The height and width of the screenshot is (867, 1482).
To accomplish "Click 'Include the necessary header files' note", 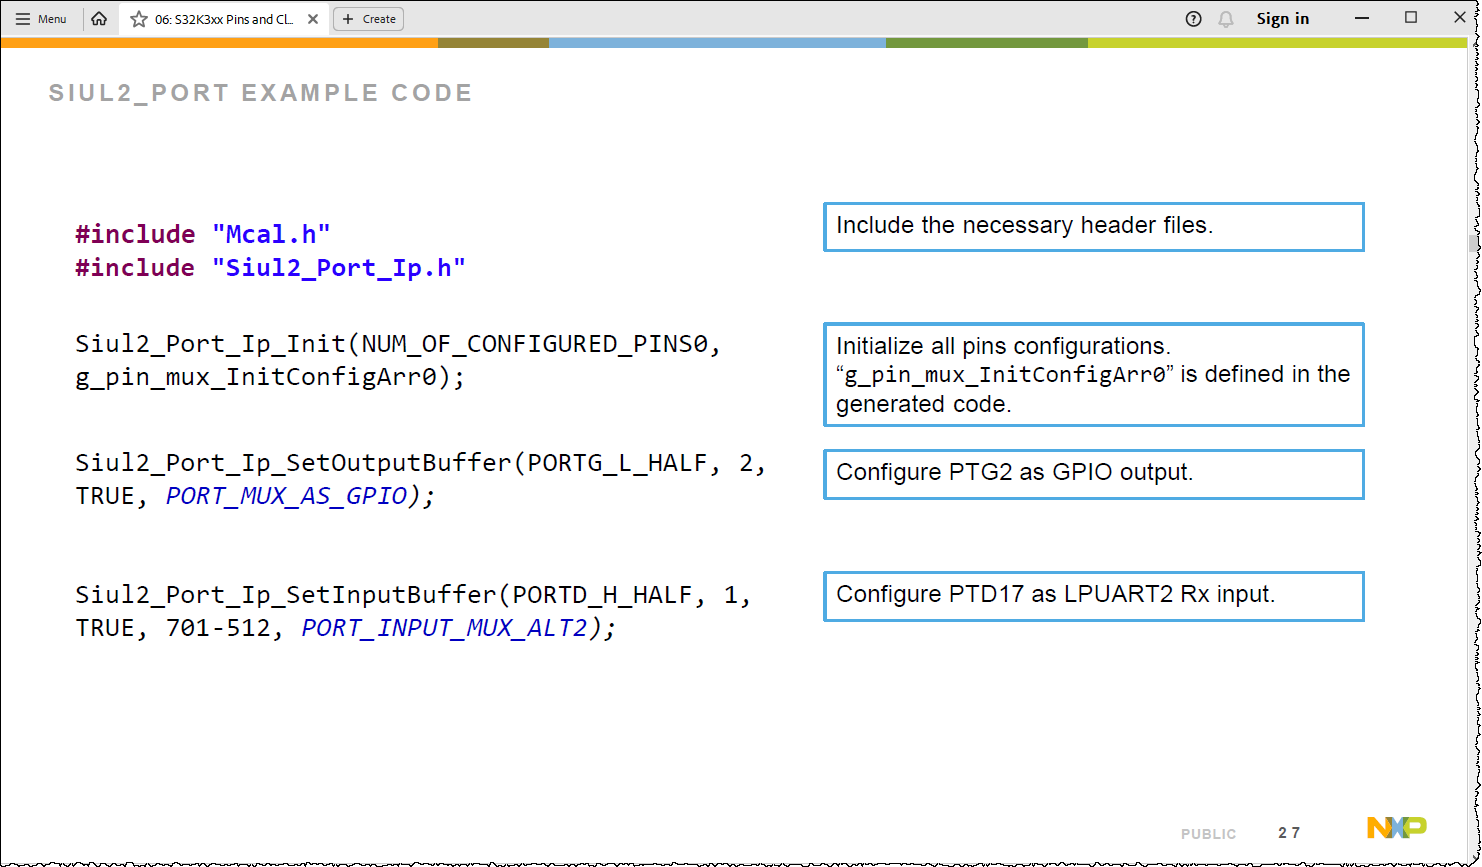I will 1094,226.
